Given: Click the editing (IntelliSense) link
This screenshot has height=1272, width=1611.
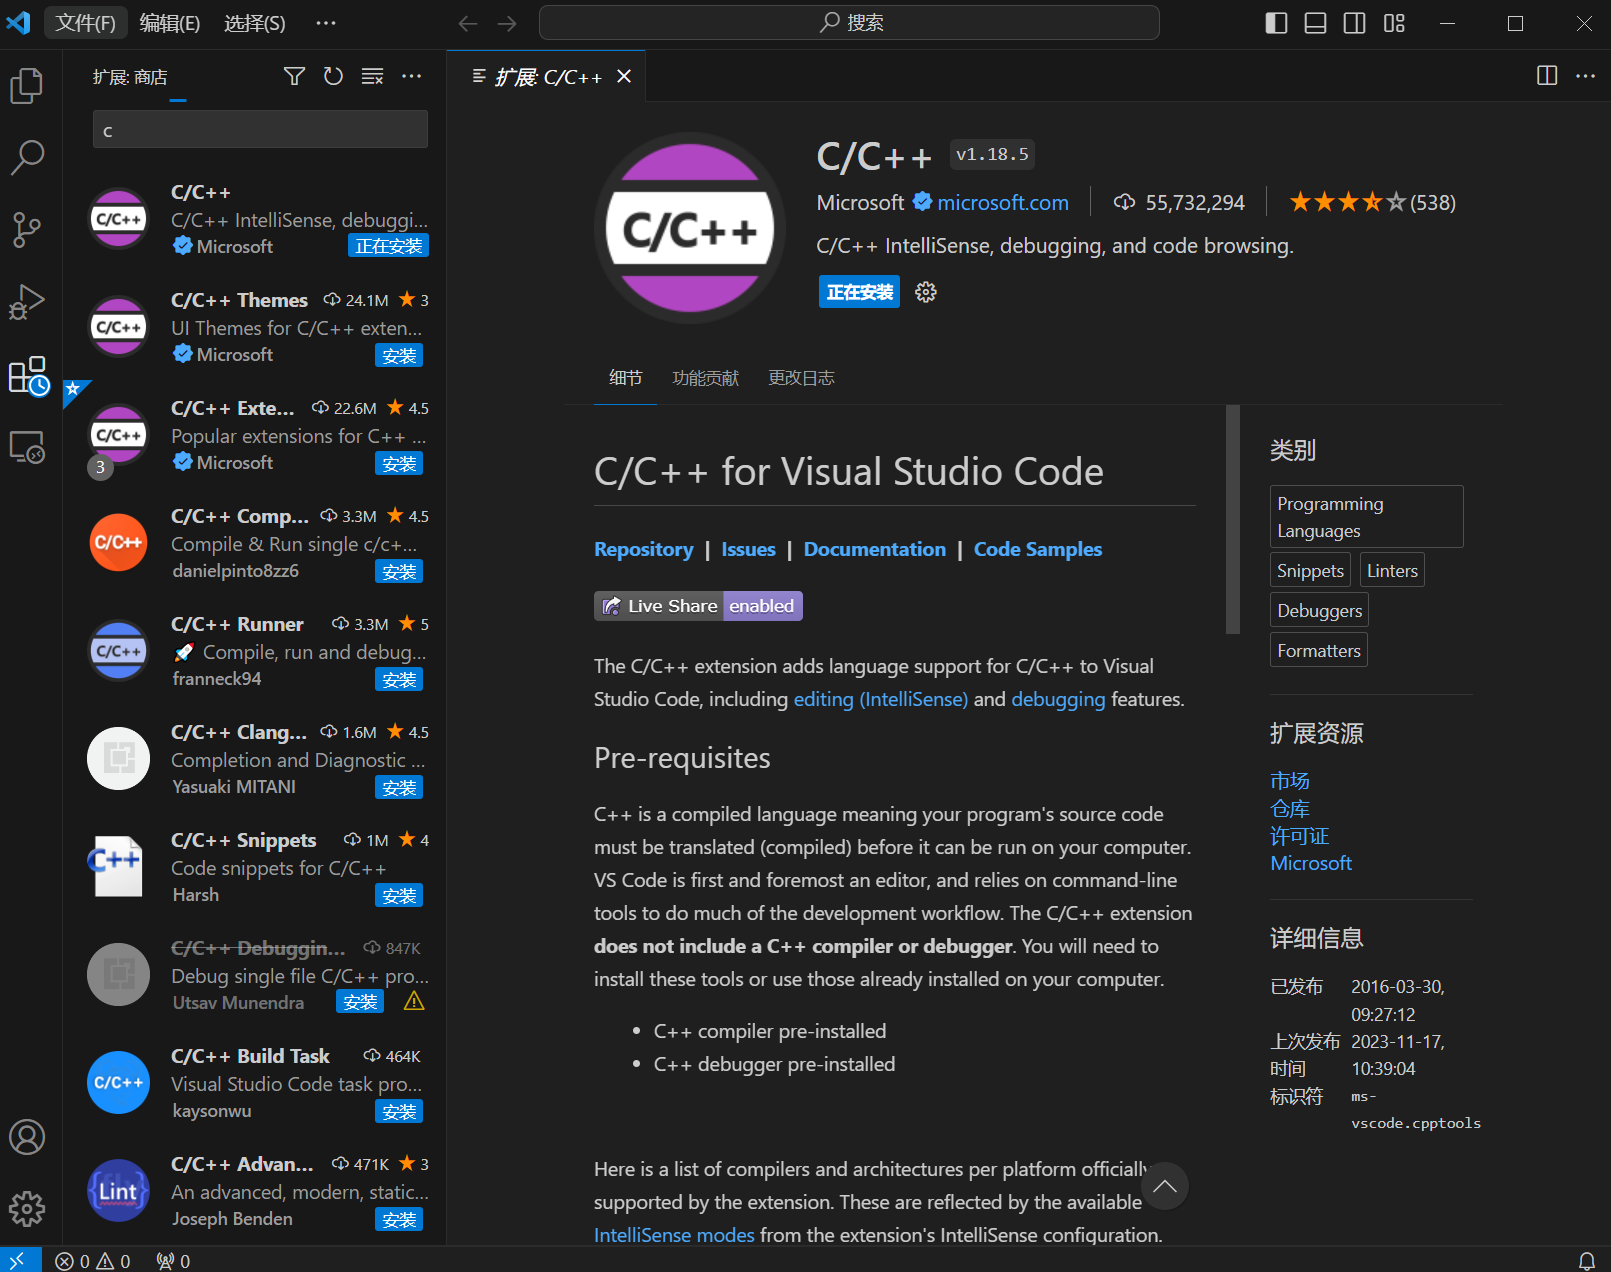Looking at the screenshot, I should pos(881,699).
